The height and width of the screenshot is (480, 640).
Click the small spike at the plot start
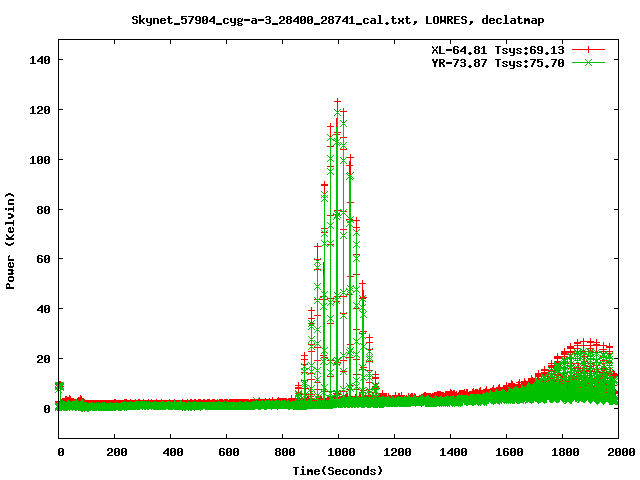(x=60, y=385)
